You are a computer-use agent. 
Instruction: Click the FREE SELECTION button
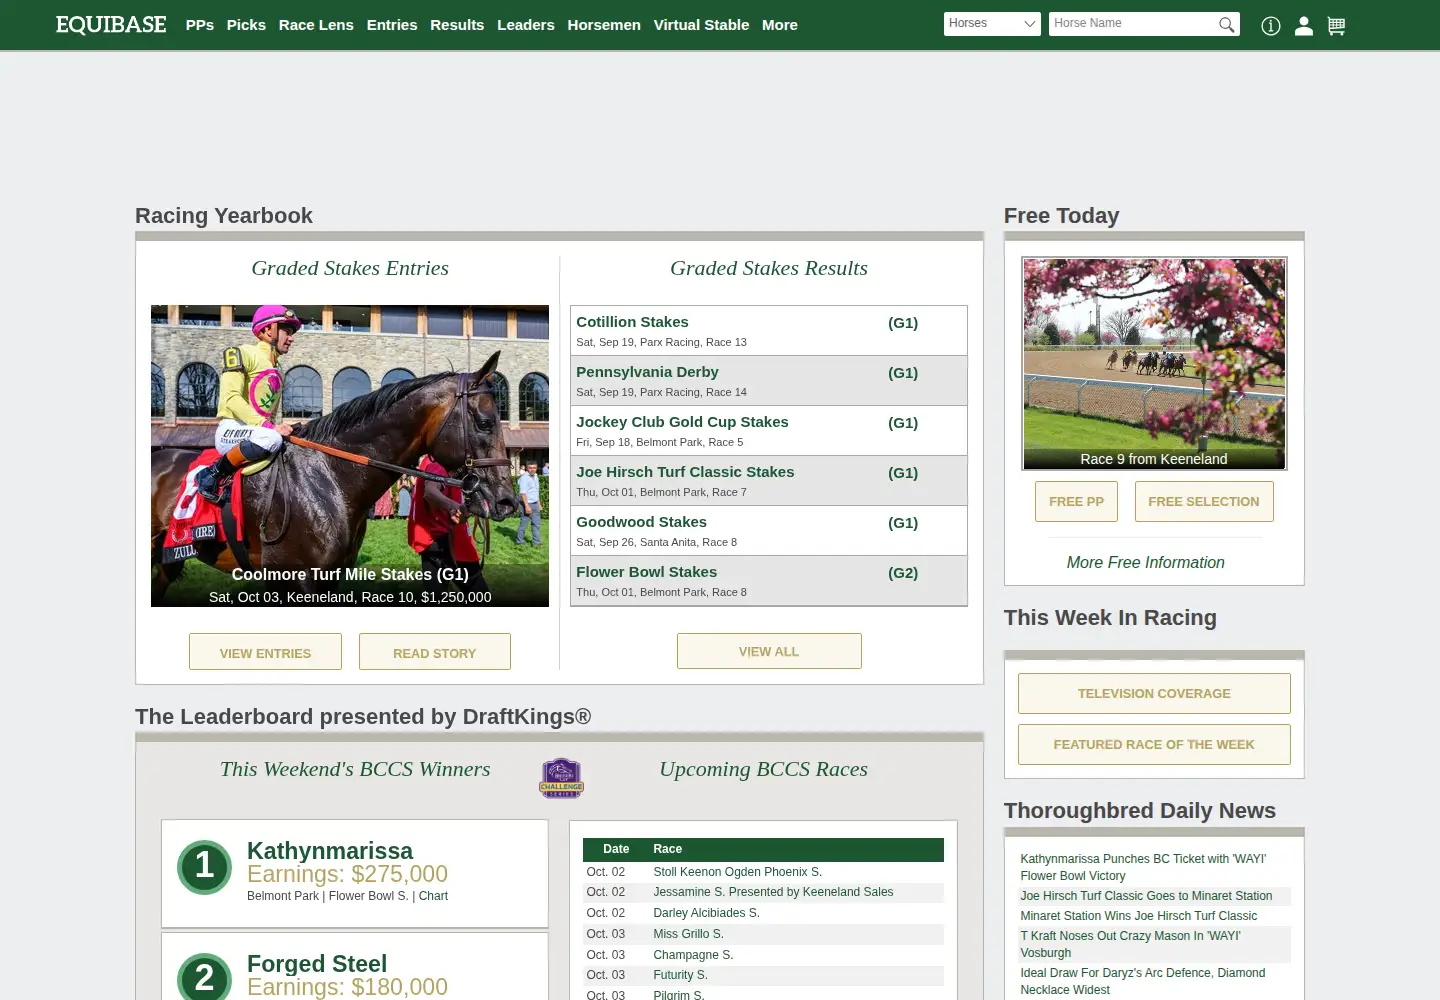1204,501
